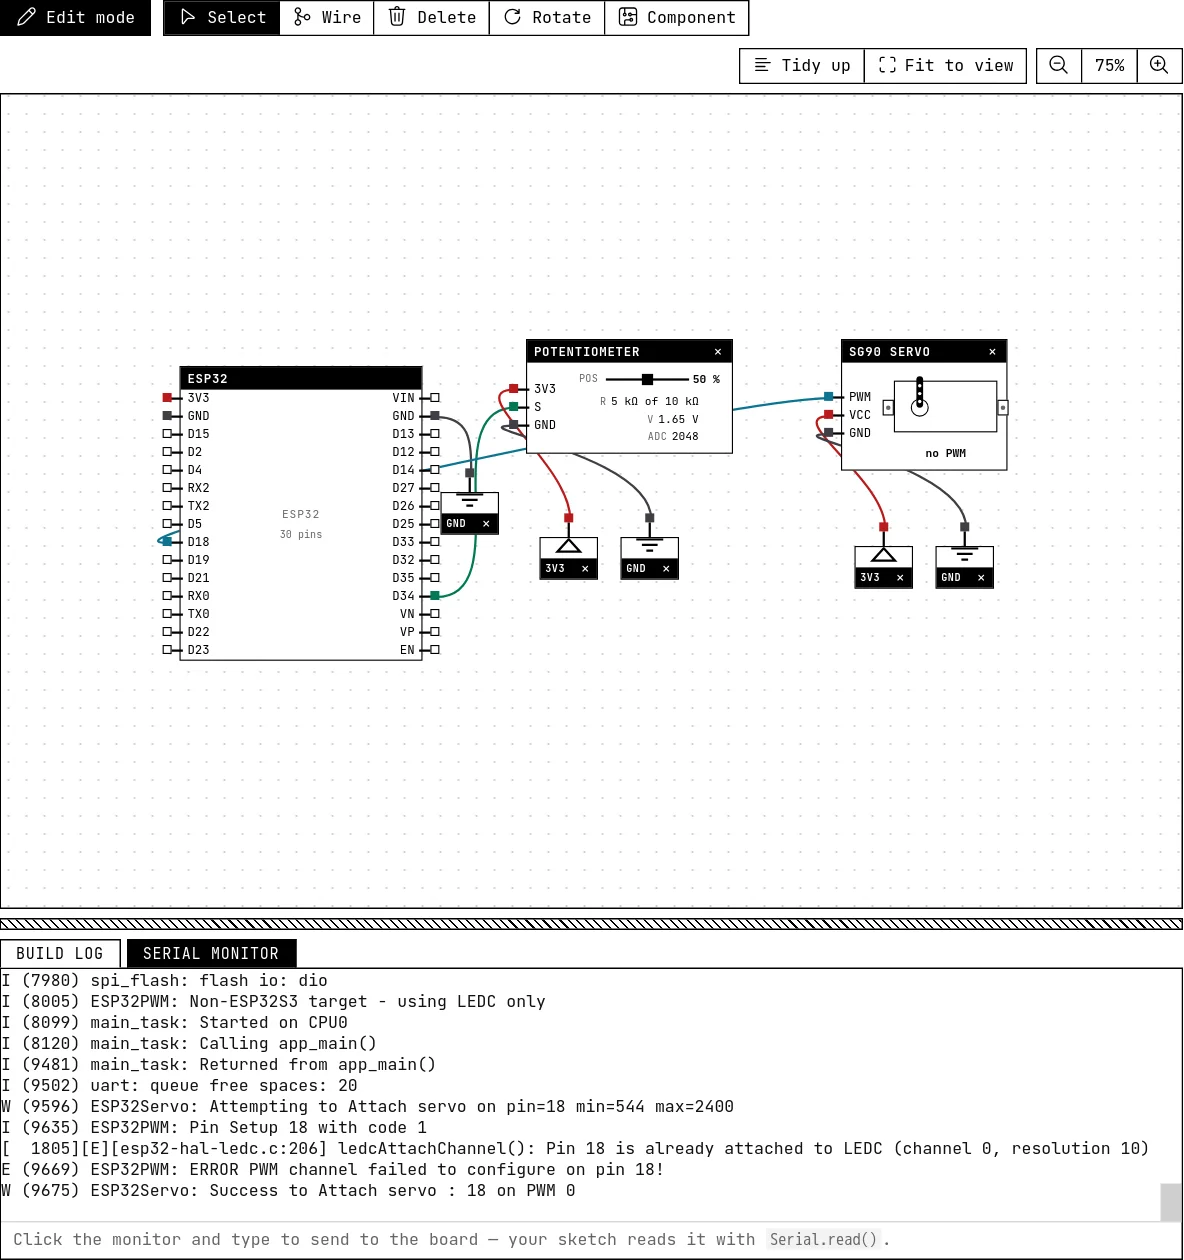Open the Component picker
This screenshot has width=1184, height=1260.
pyautogui.click(x=677, y=17)
